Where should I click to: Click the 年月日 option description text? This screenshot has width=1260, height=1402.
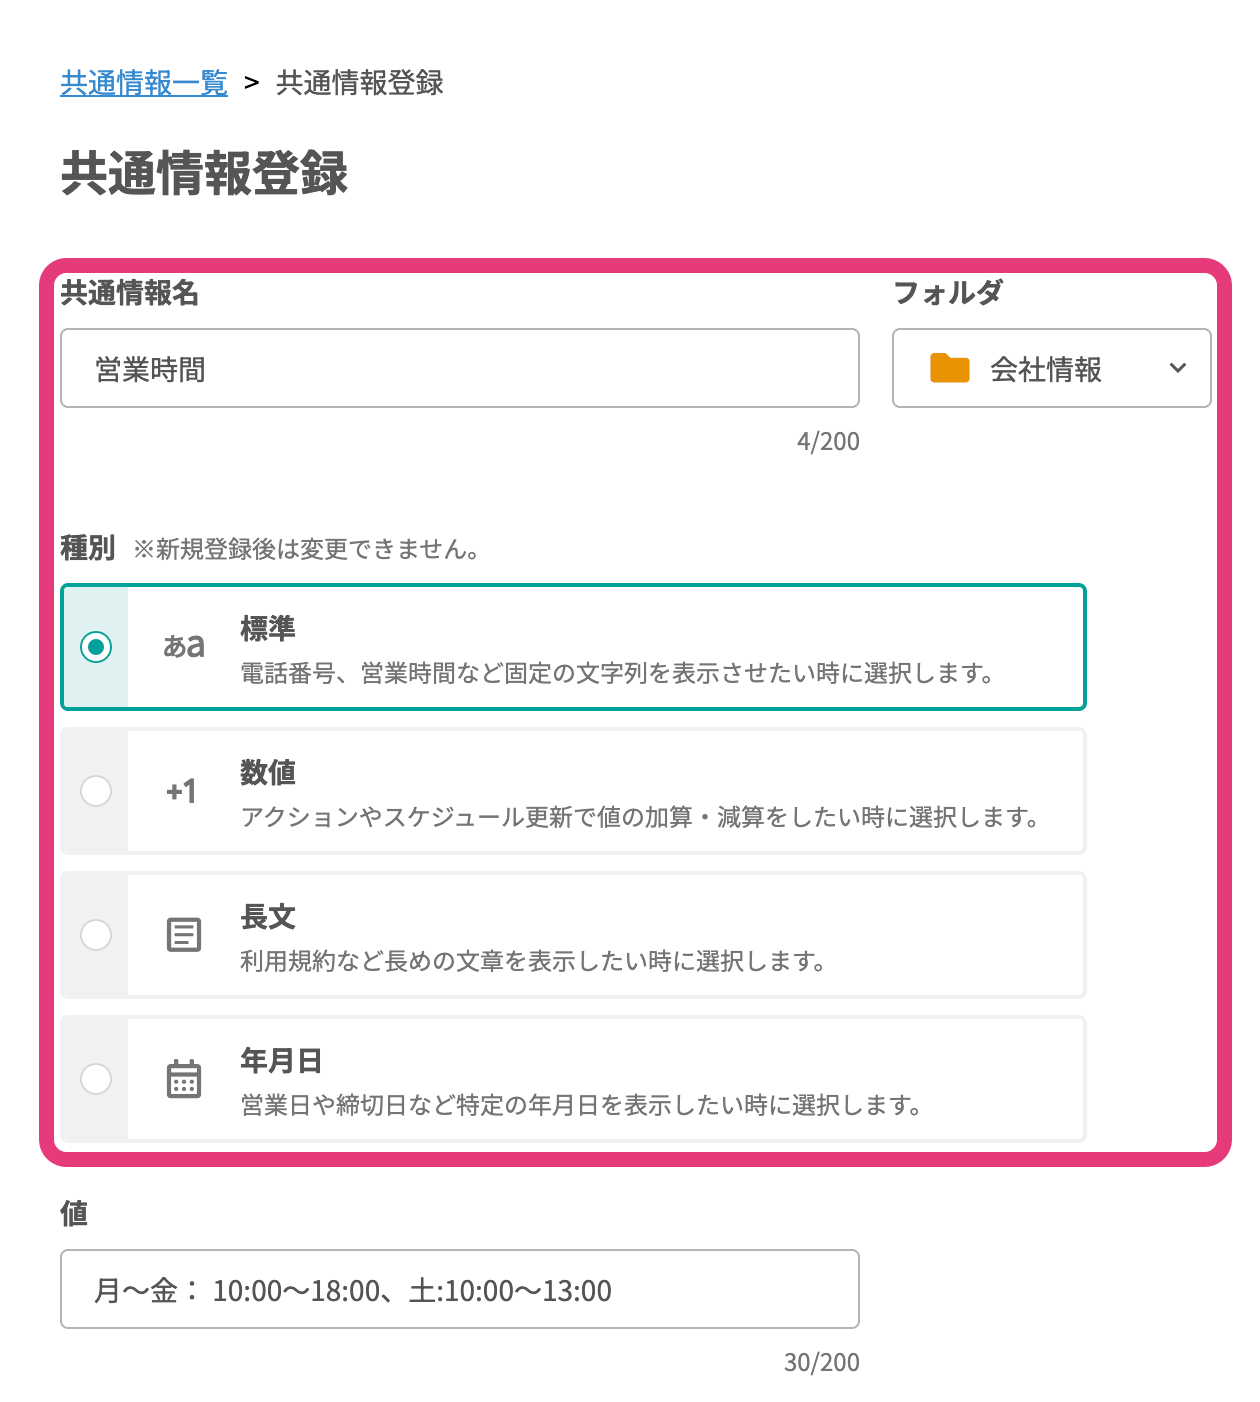(581, 1105)
